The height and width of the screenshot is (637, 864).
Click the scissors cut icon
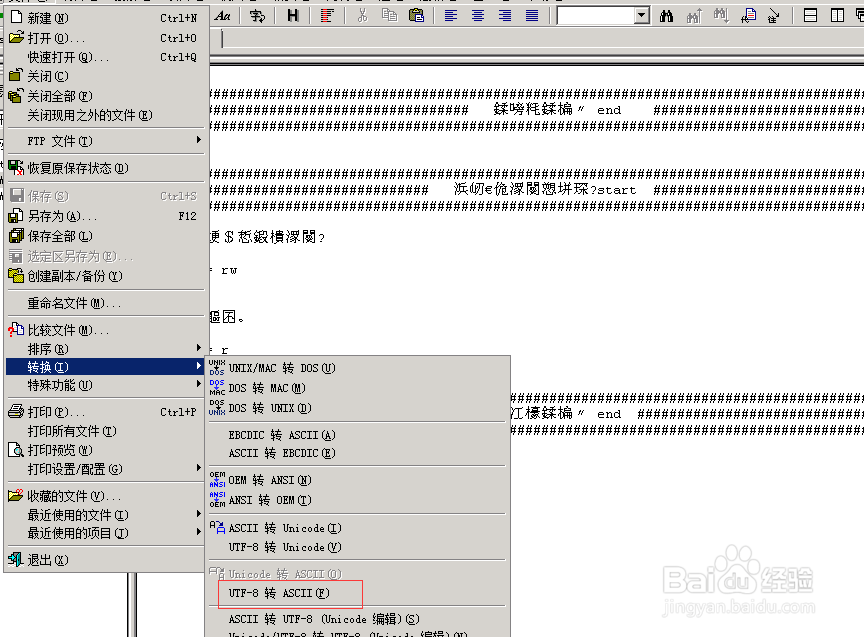362,15
